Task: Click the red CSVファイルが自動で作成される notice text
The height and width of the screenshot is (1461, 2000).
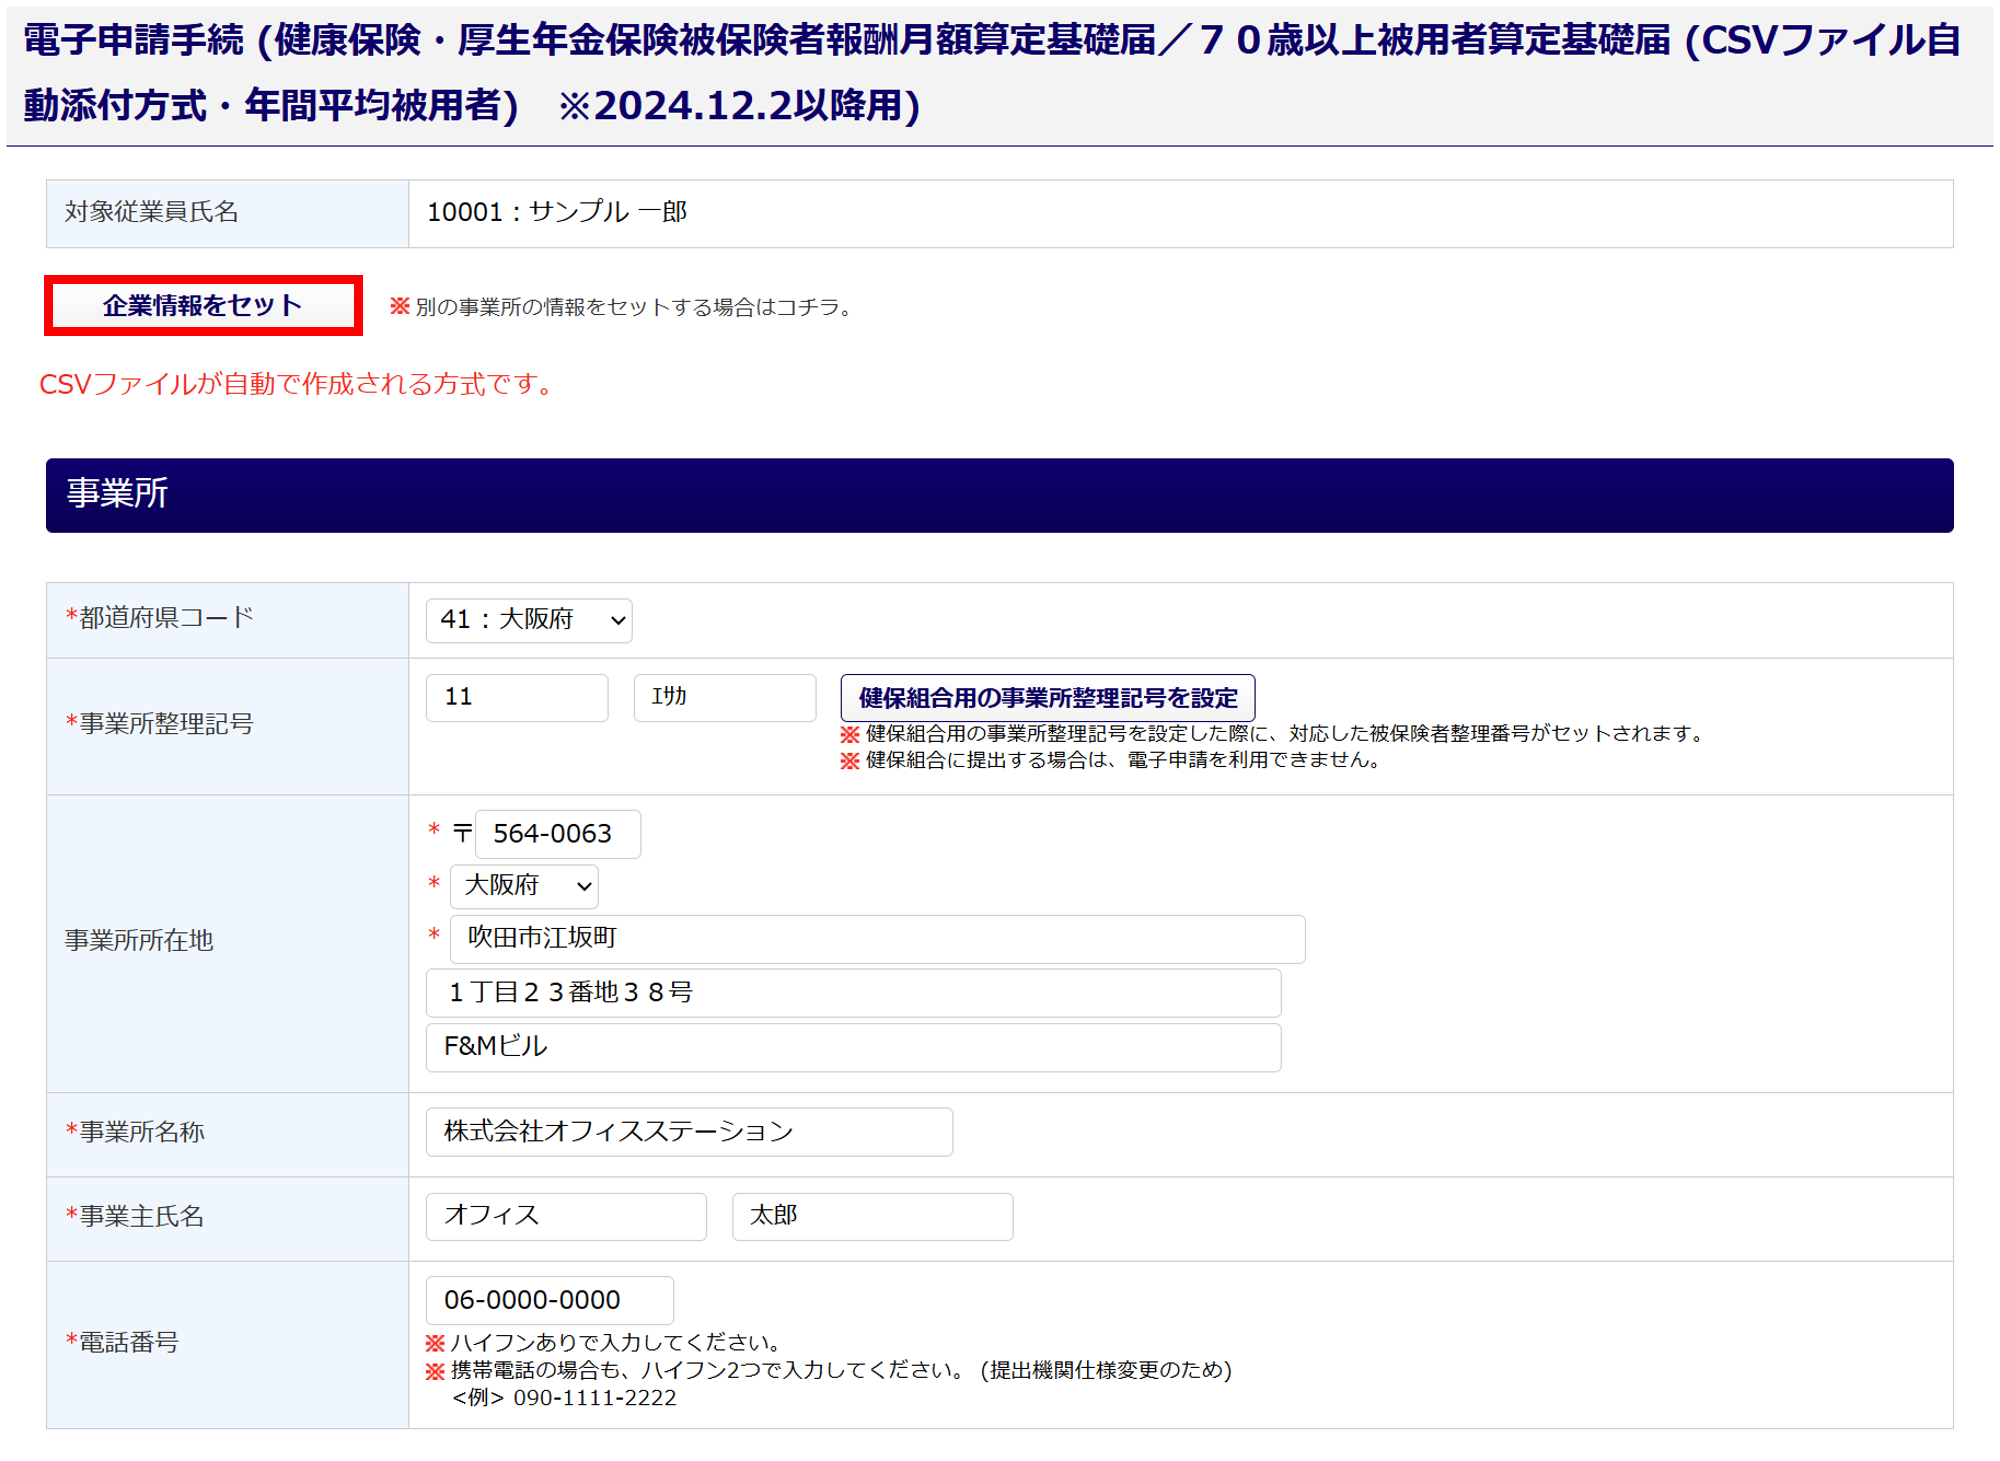Action: 297,384
